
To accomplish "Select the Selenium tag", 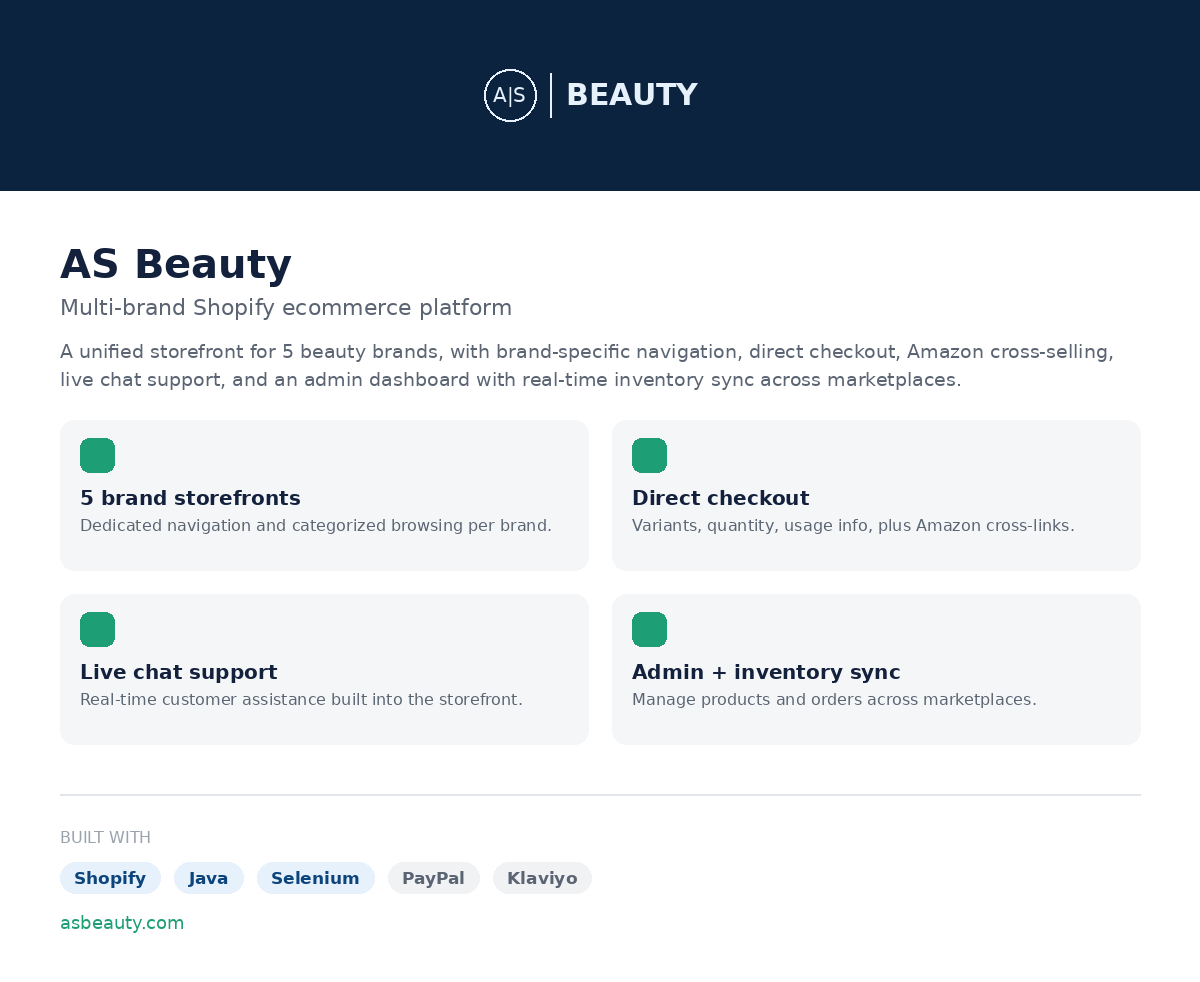I will (x=315, y=878).
